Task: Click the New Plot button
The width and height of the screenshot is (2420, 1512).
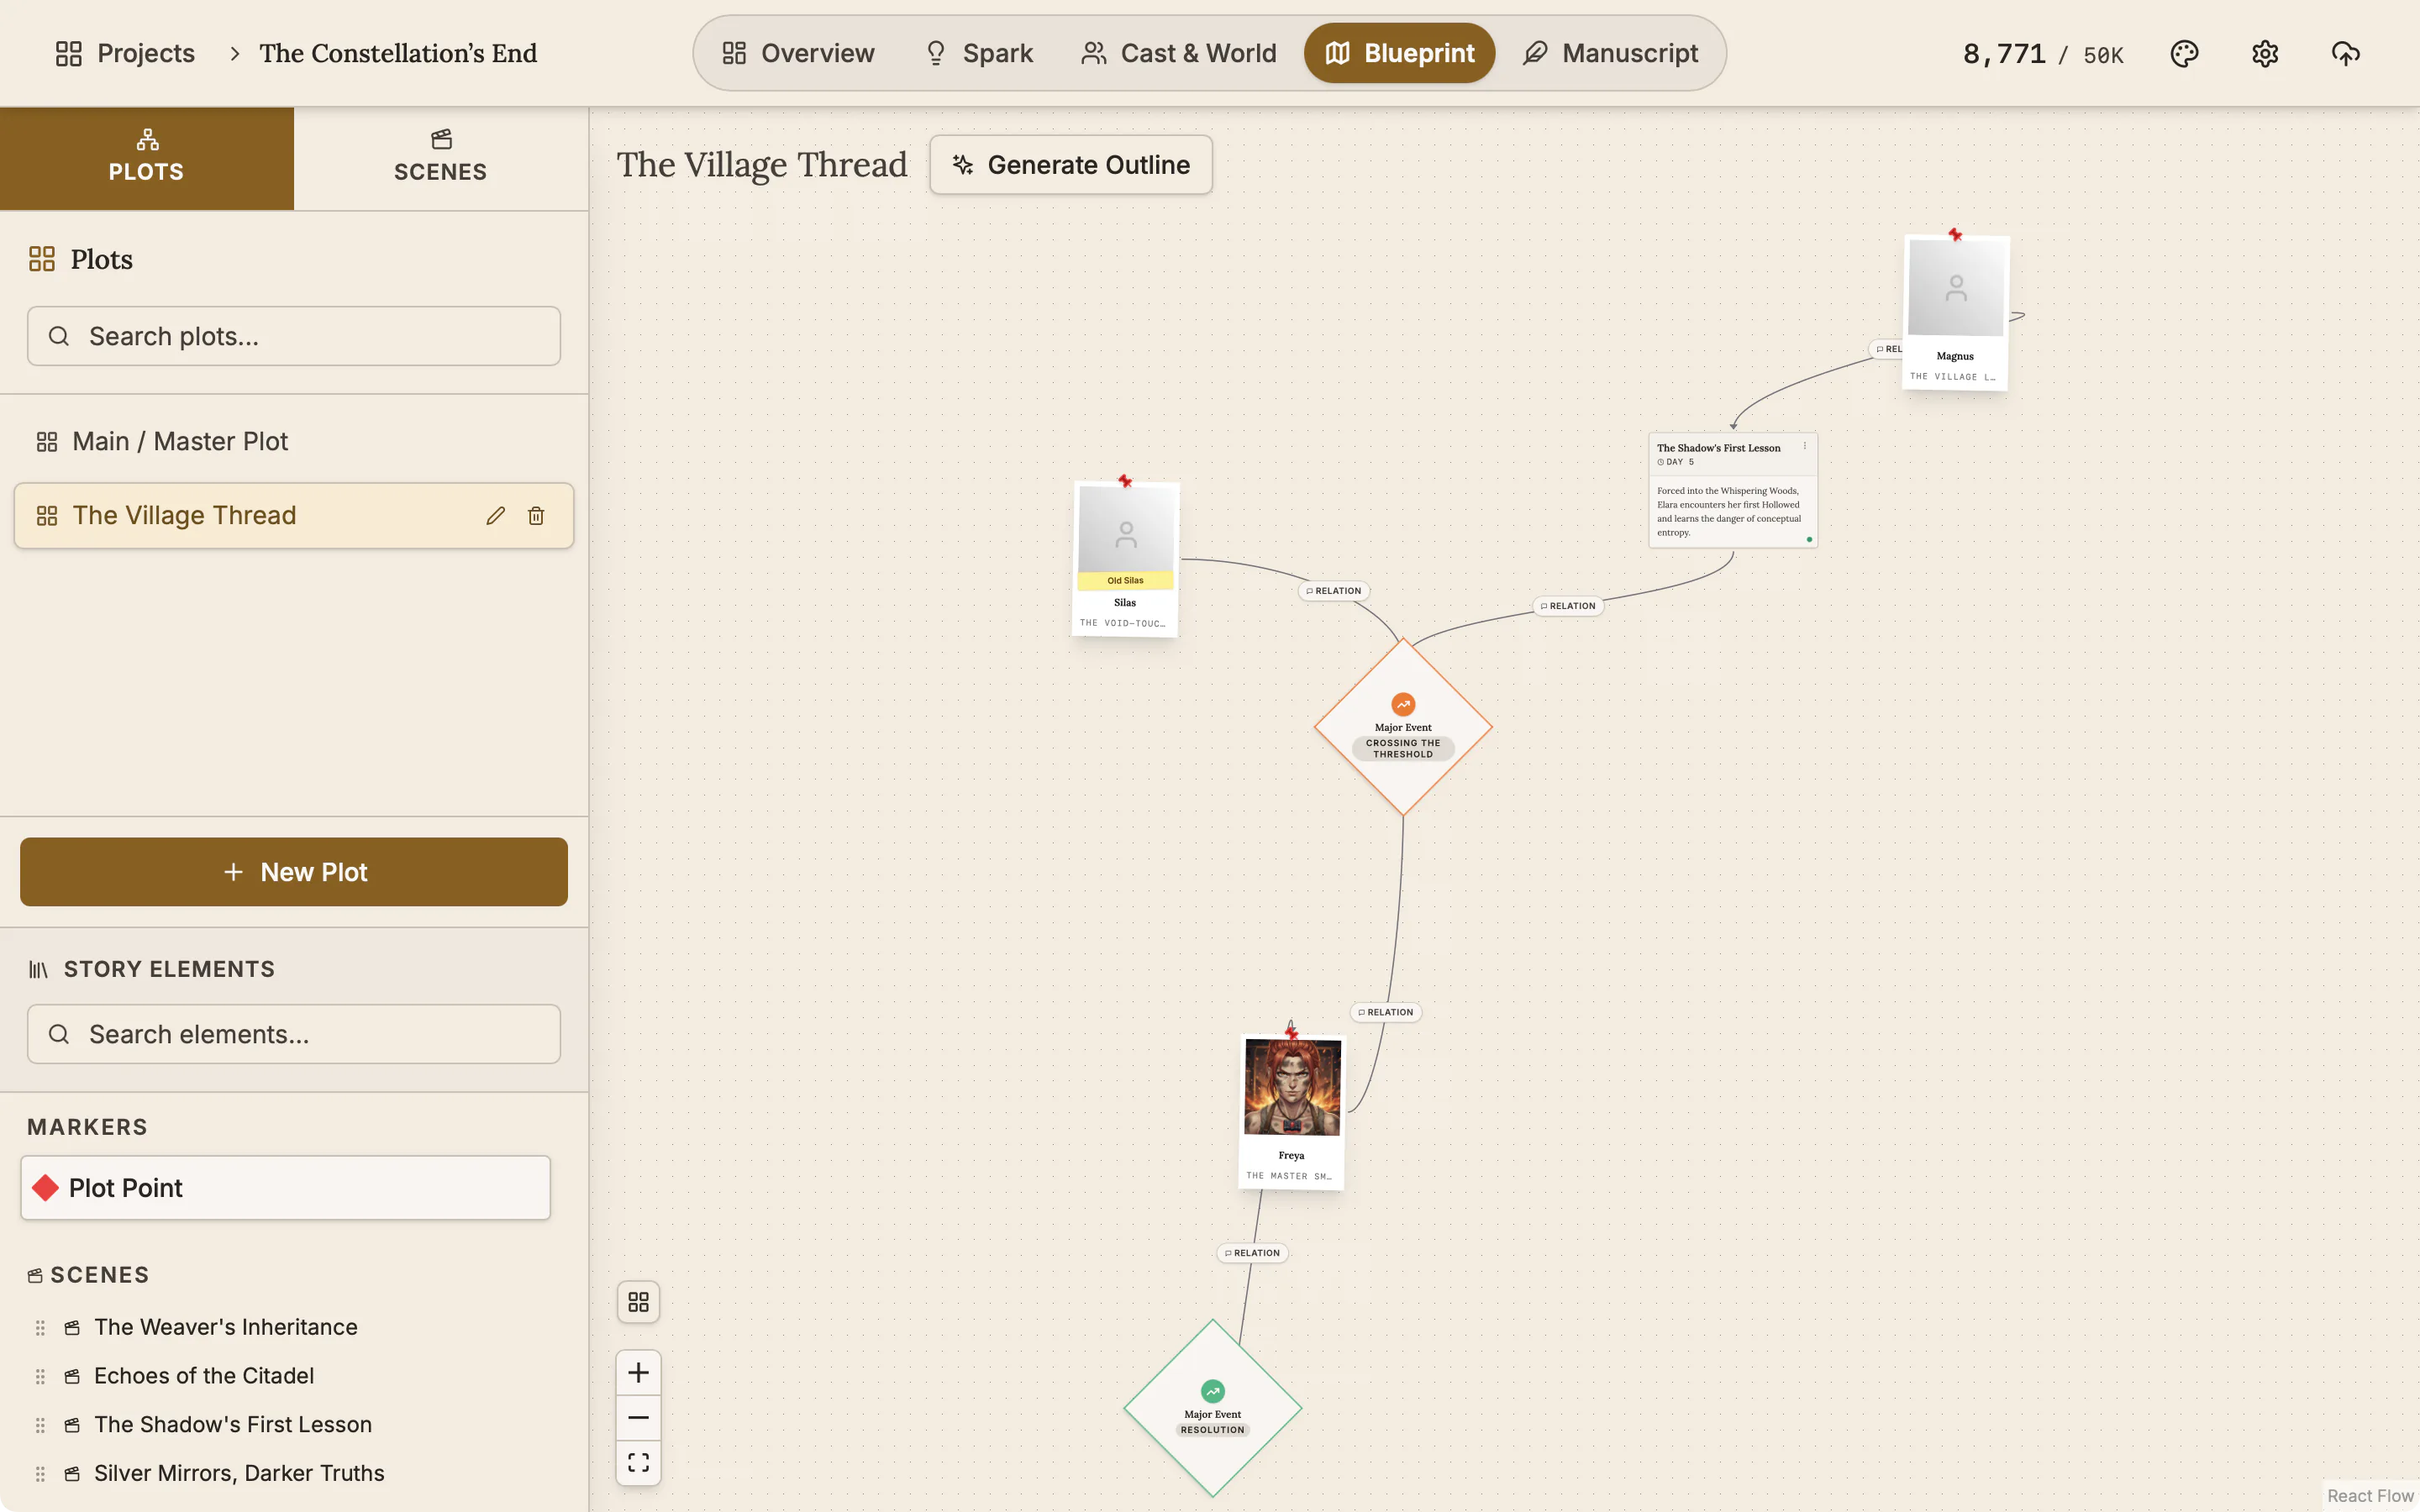Action: [x=294, y=872]
